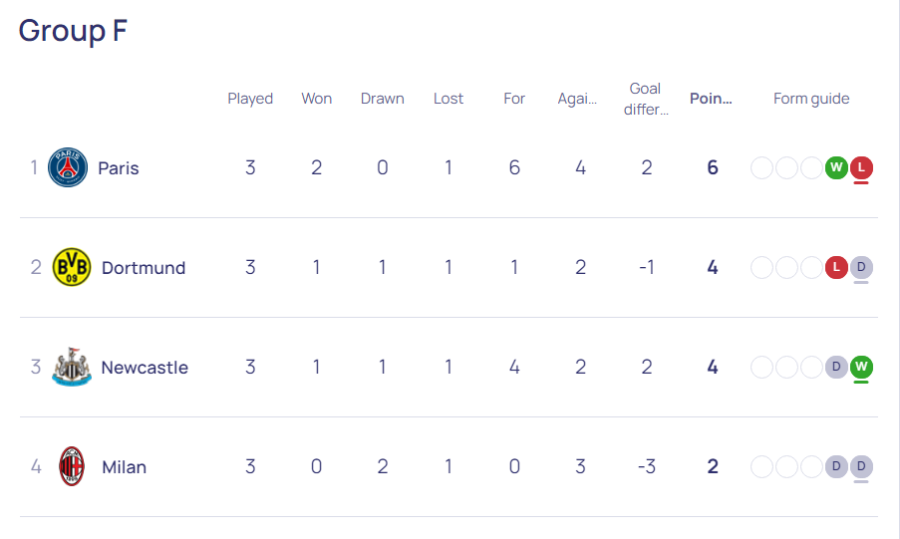Click the Group F heading
Image resolution: width=900 pixels, height=539 pixels.
click(73, 30)
